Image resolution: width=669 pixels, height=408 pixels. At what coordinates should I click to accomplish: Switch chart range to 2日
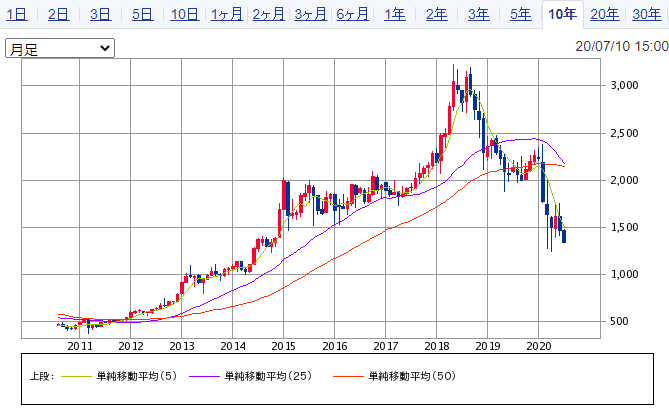coord(58,15)
